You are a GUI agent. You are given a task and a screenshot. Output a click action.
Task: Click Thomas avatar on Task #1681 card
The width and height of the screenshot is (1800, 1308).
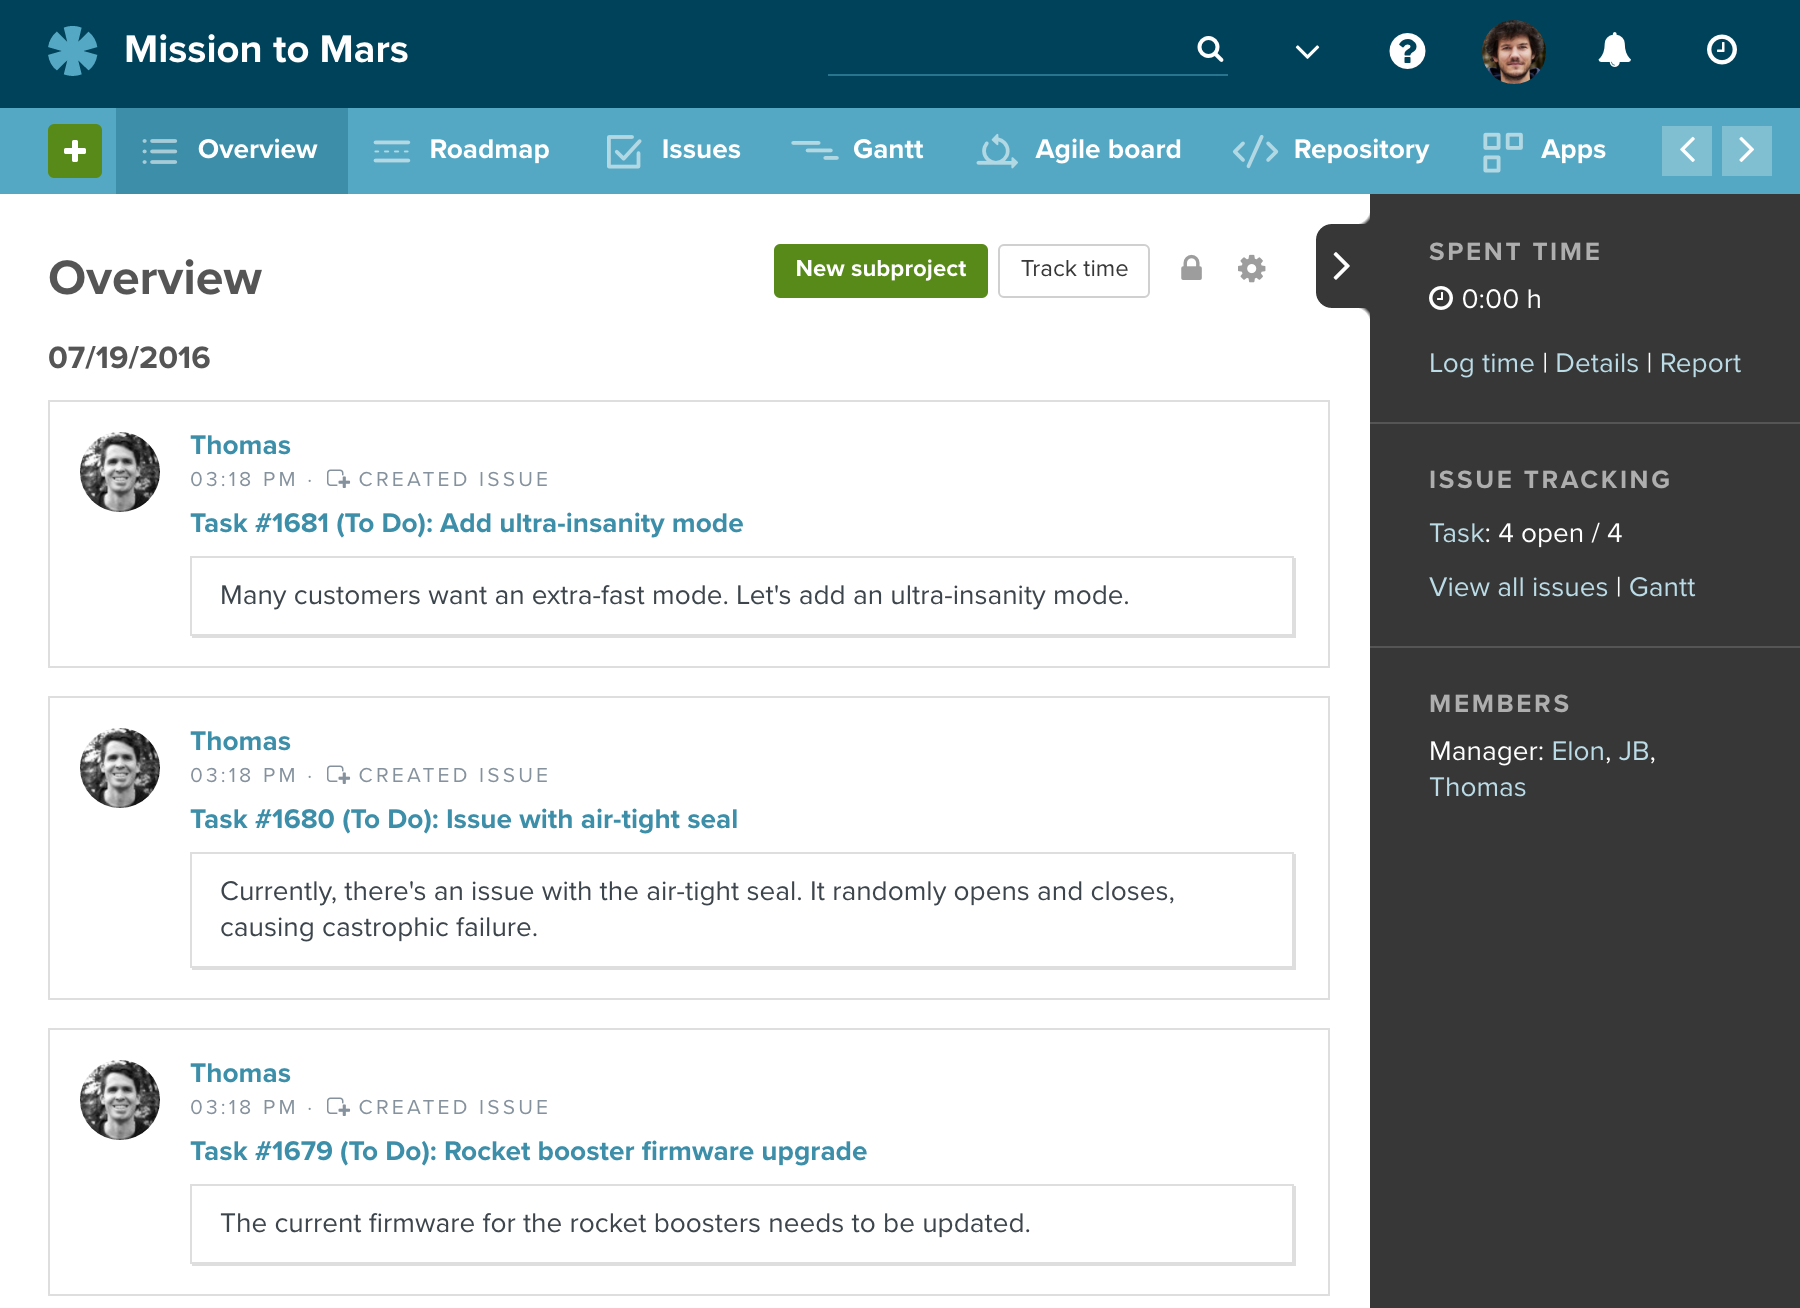pos(120,472)
